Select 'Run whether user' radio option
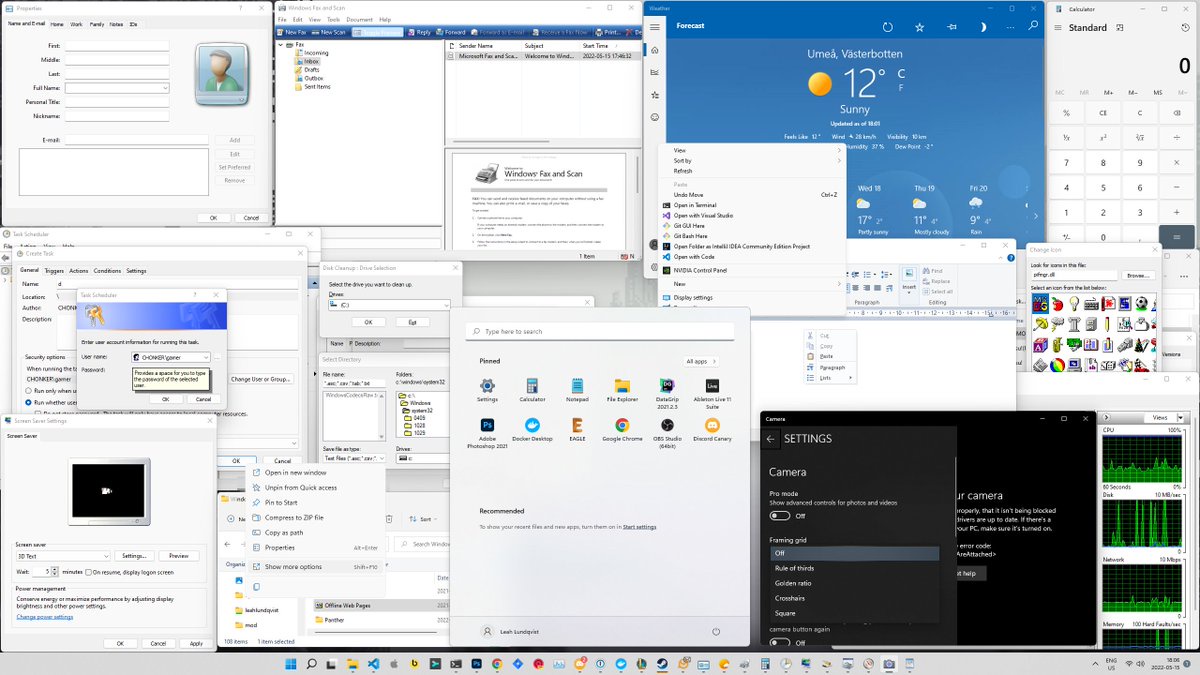1200x675 pixels. coord(29,402)
